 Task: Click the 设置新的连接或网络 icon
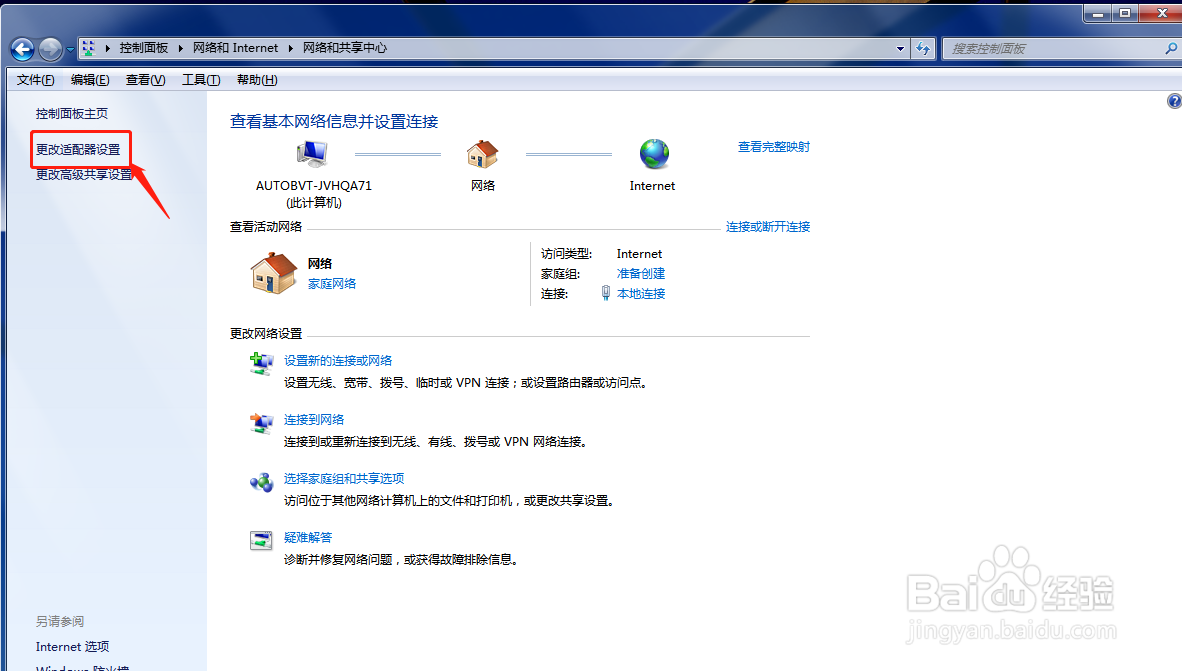tap(261, 364)
